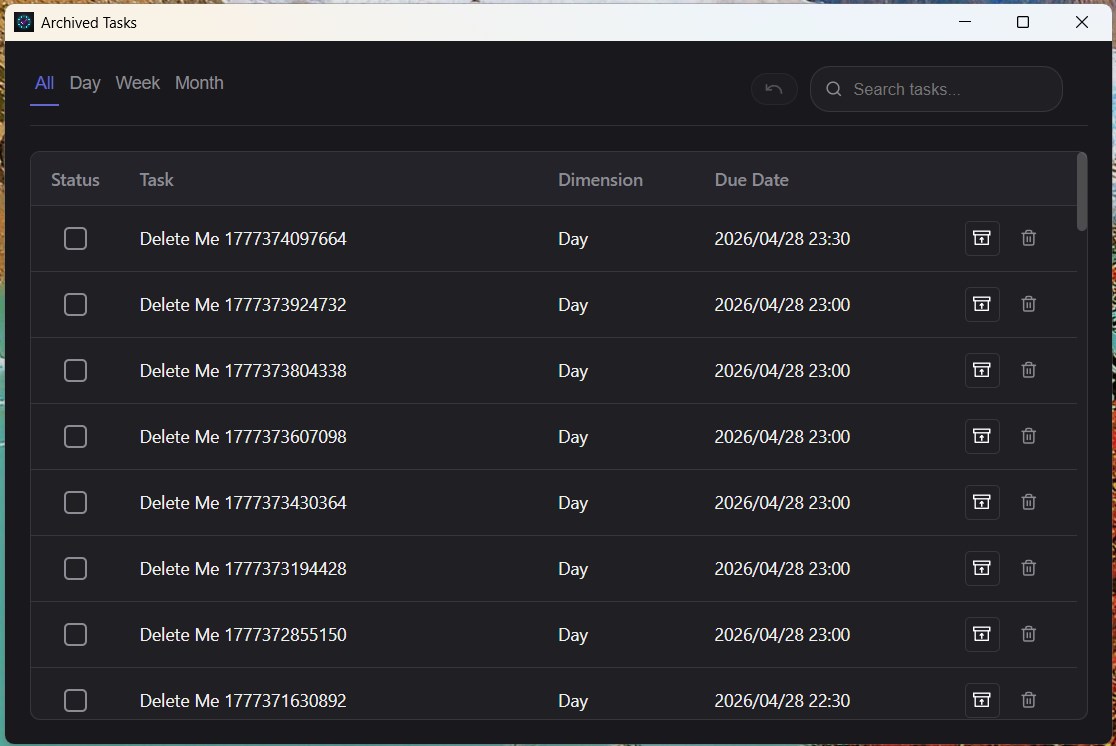Mark Delete Me 1777373804338 as done

[x=75, y=370]
